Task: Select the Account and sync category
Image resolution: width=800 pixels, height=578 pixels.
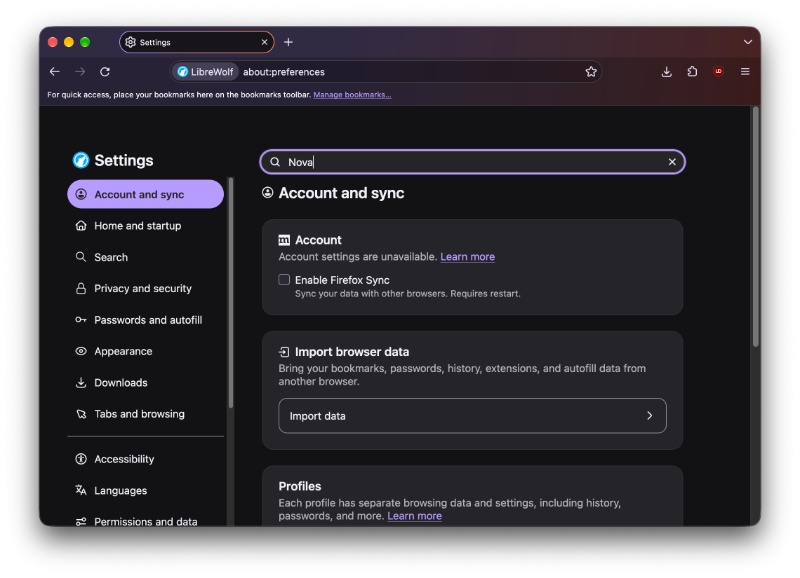Action: click(145, 194)
